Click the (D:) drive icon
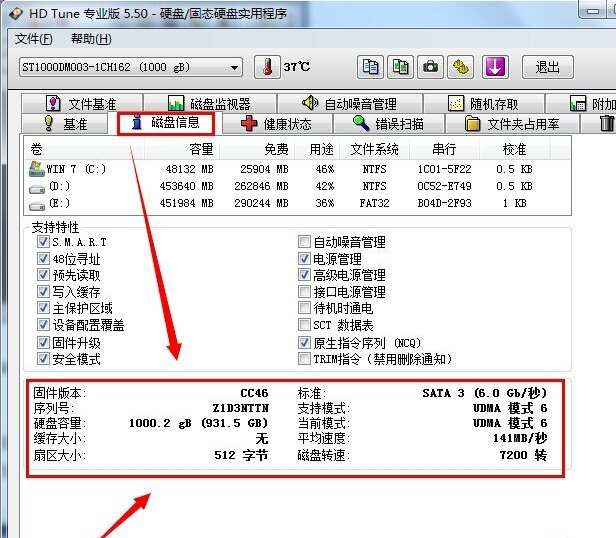 tap(37, 190)
